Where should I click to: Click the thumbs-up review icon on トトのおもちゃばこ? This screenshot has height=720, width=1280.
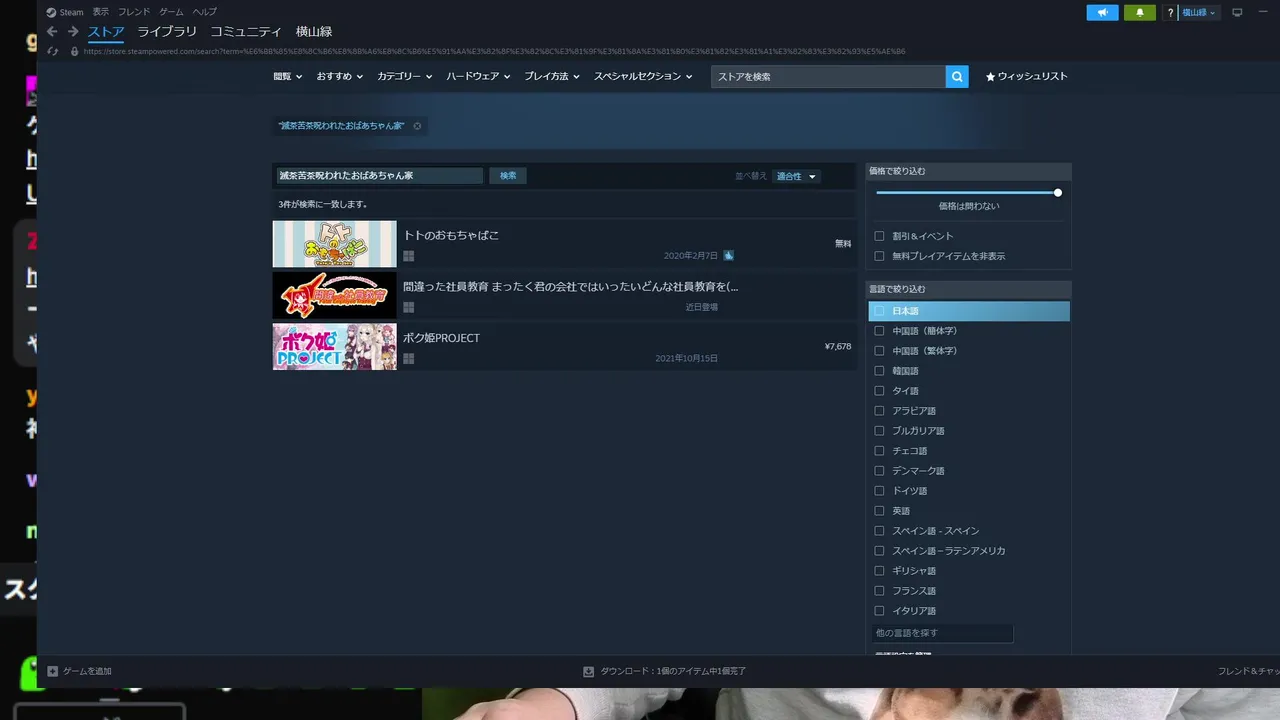pyautogui.click(x=729, y=255)
